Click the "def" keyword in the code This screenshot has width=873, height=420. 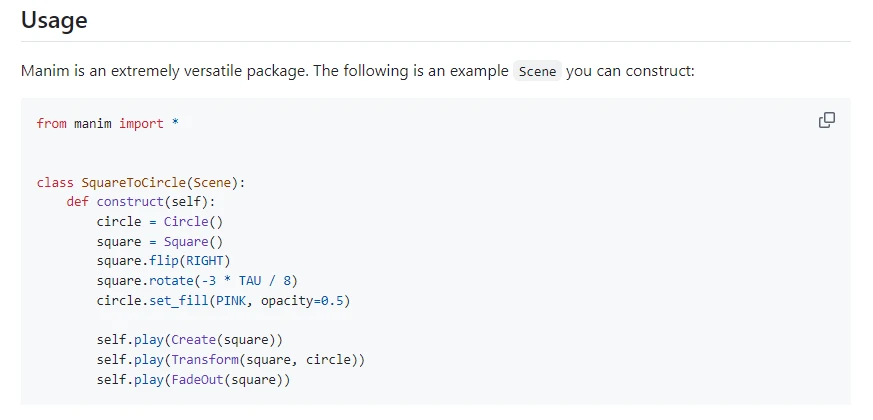point(78,201)
